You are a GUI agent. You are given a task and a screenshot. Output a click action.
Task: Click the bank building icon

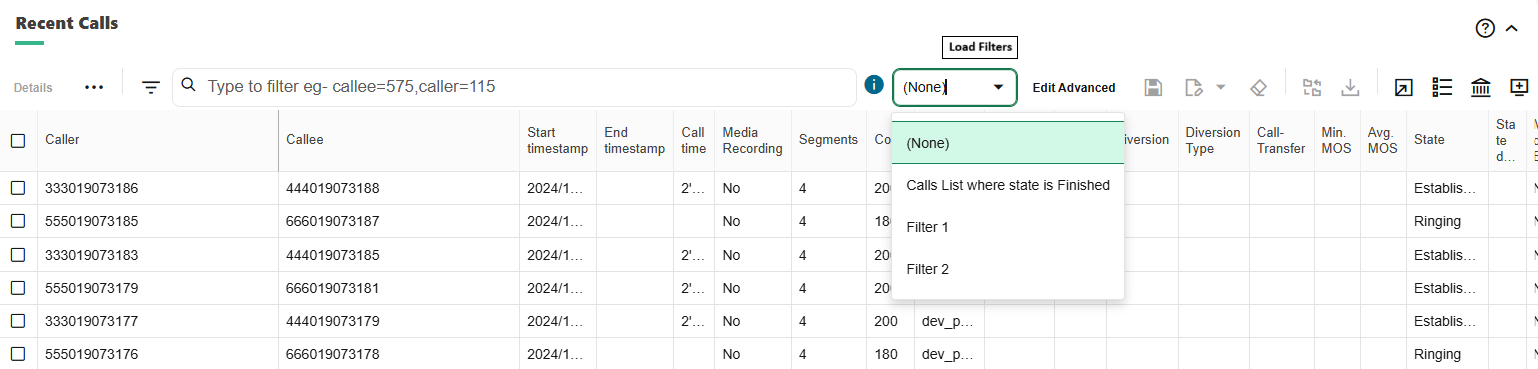[x=1481, y=87]
